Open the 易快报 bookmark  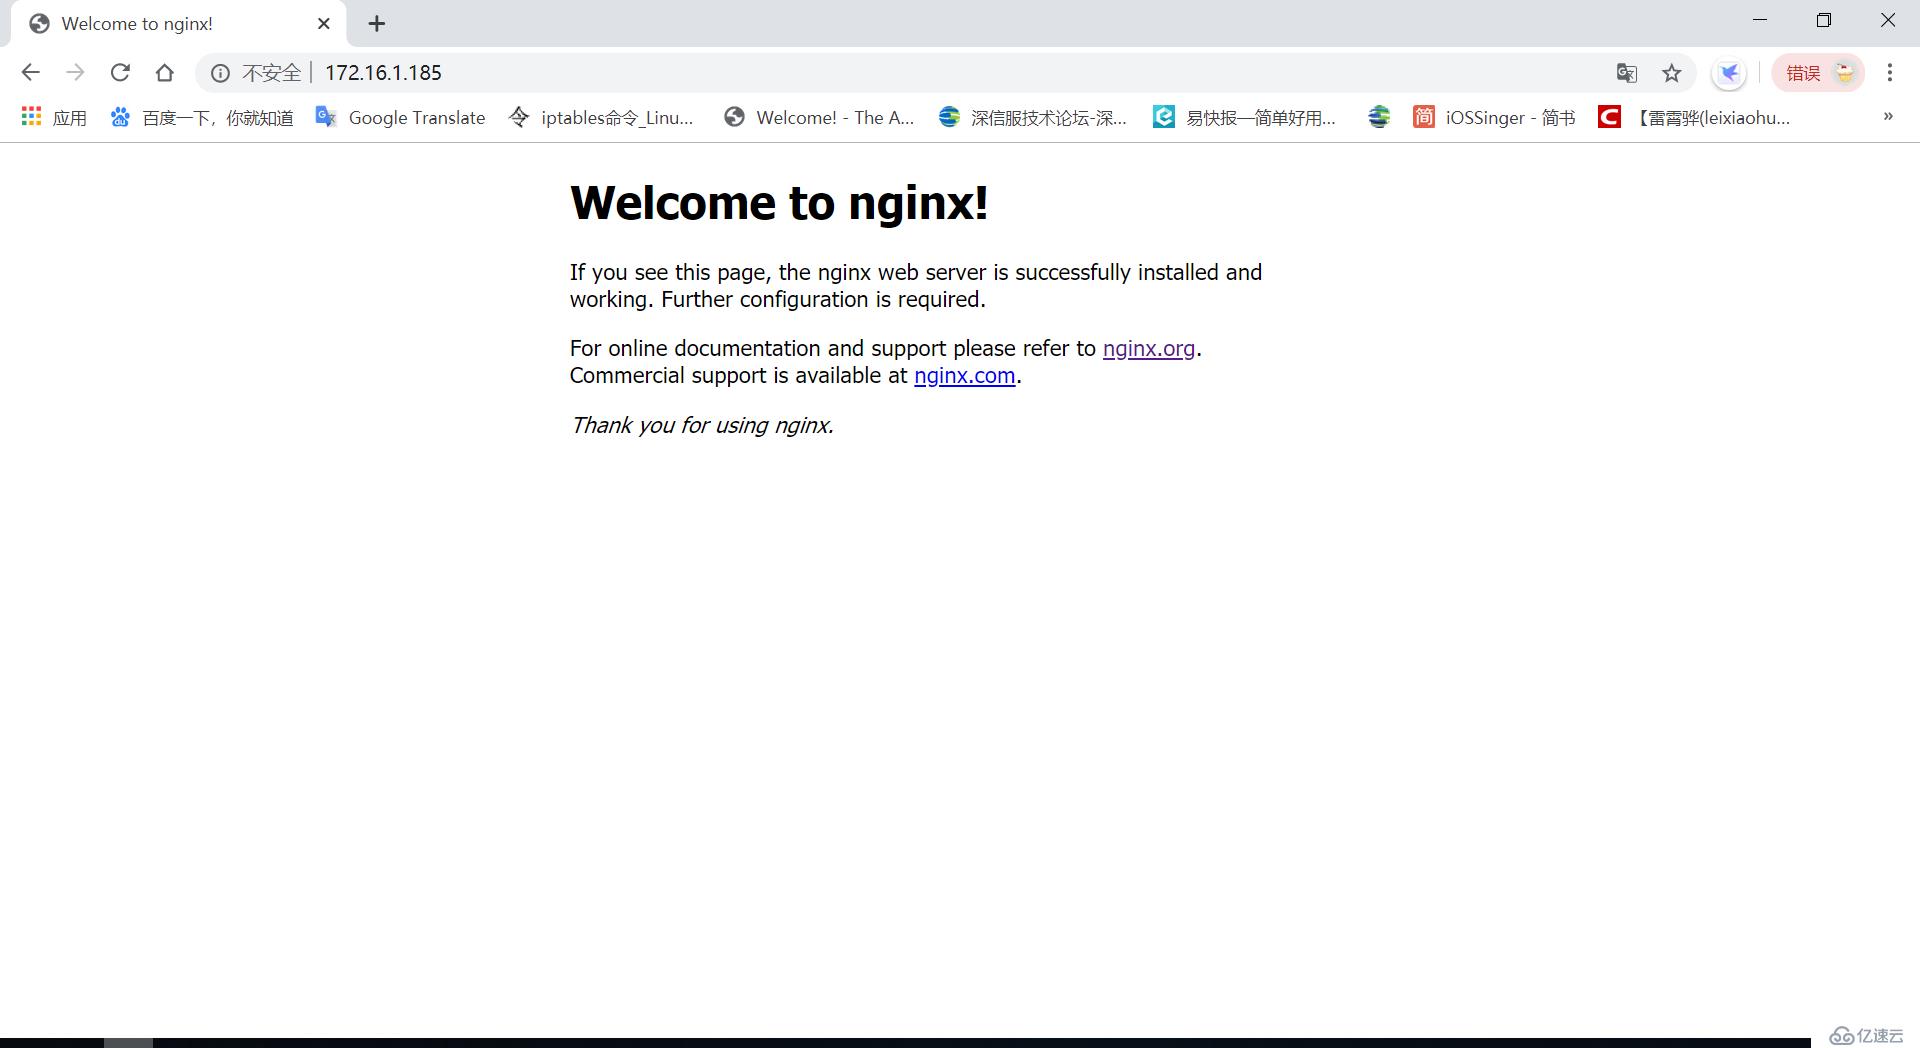point(1244,117)
